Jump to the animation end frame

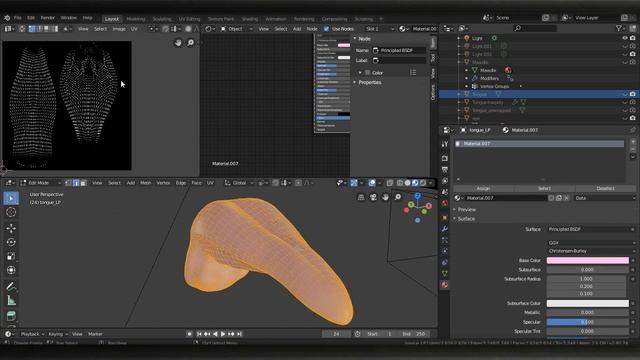pos(240,334)
